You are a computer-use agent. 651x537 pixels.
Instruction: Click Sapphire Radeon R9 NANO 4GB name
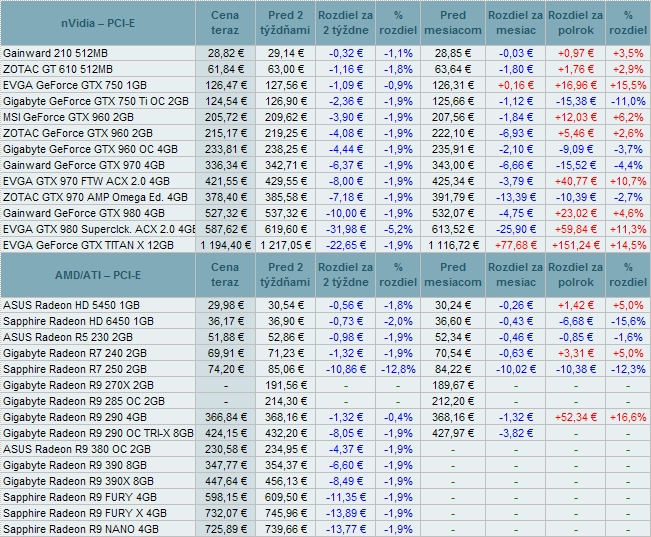pyautogui.click(x=81, y=529)
